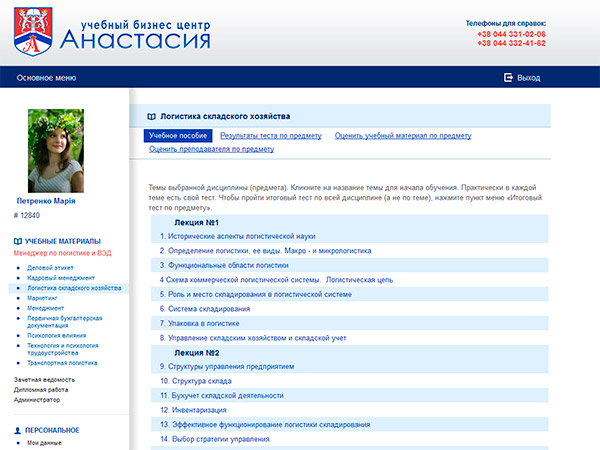
Task: Switch to the Учебное пособие tab
Action: (177, 135)
